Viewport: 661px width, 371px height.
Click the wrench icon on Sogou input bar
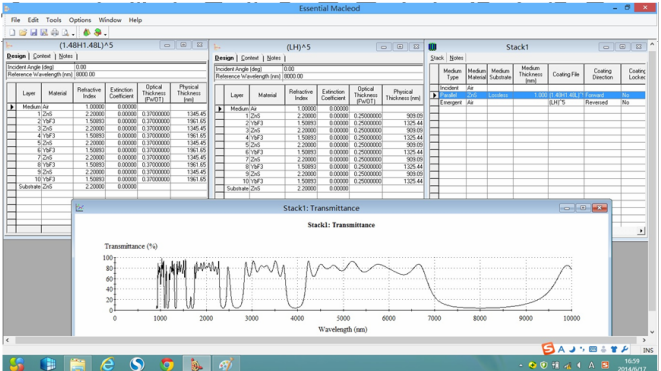[x=624, y=349]
